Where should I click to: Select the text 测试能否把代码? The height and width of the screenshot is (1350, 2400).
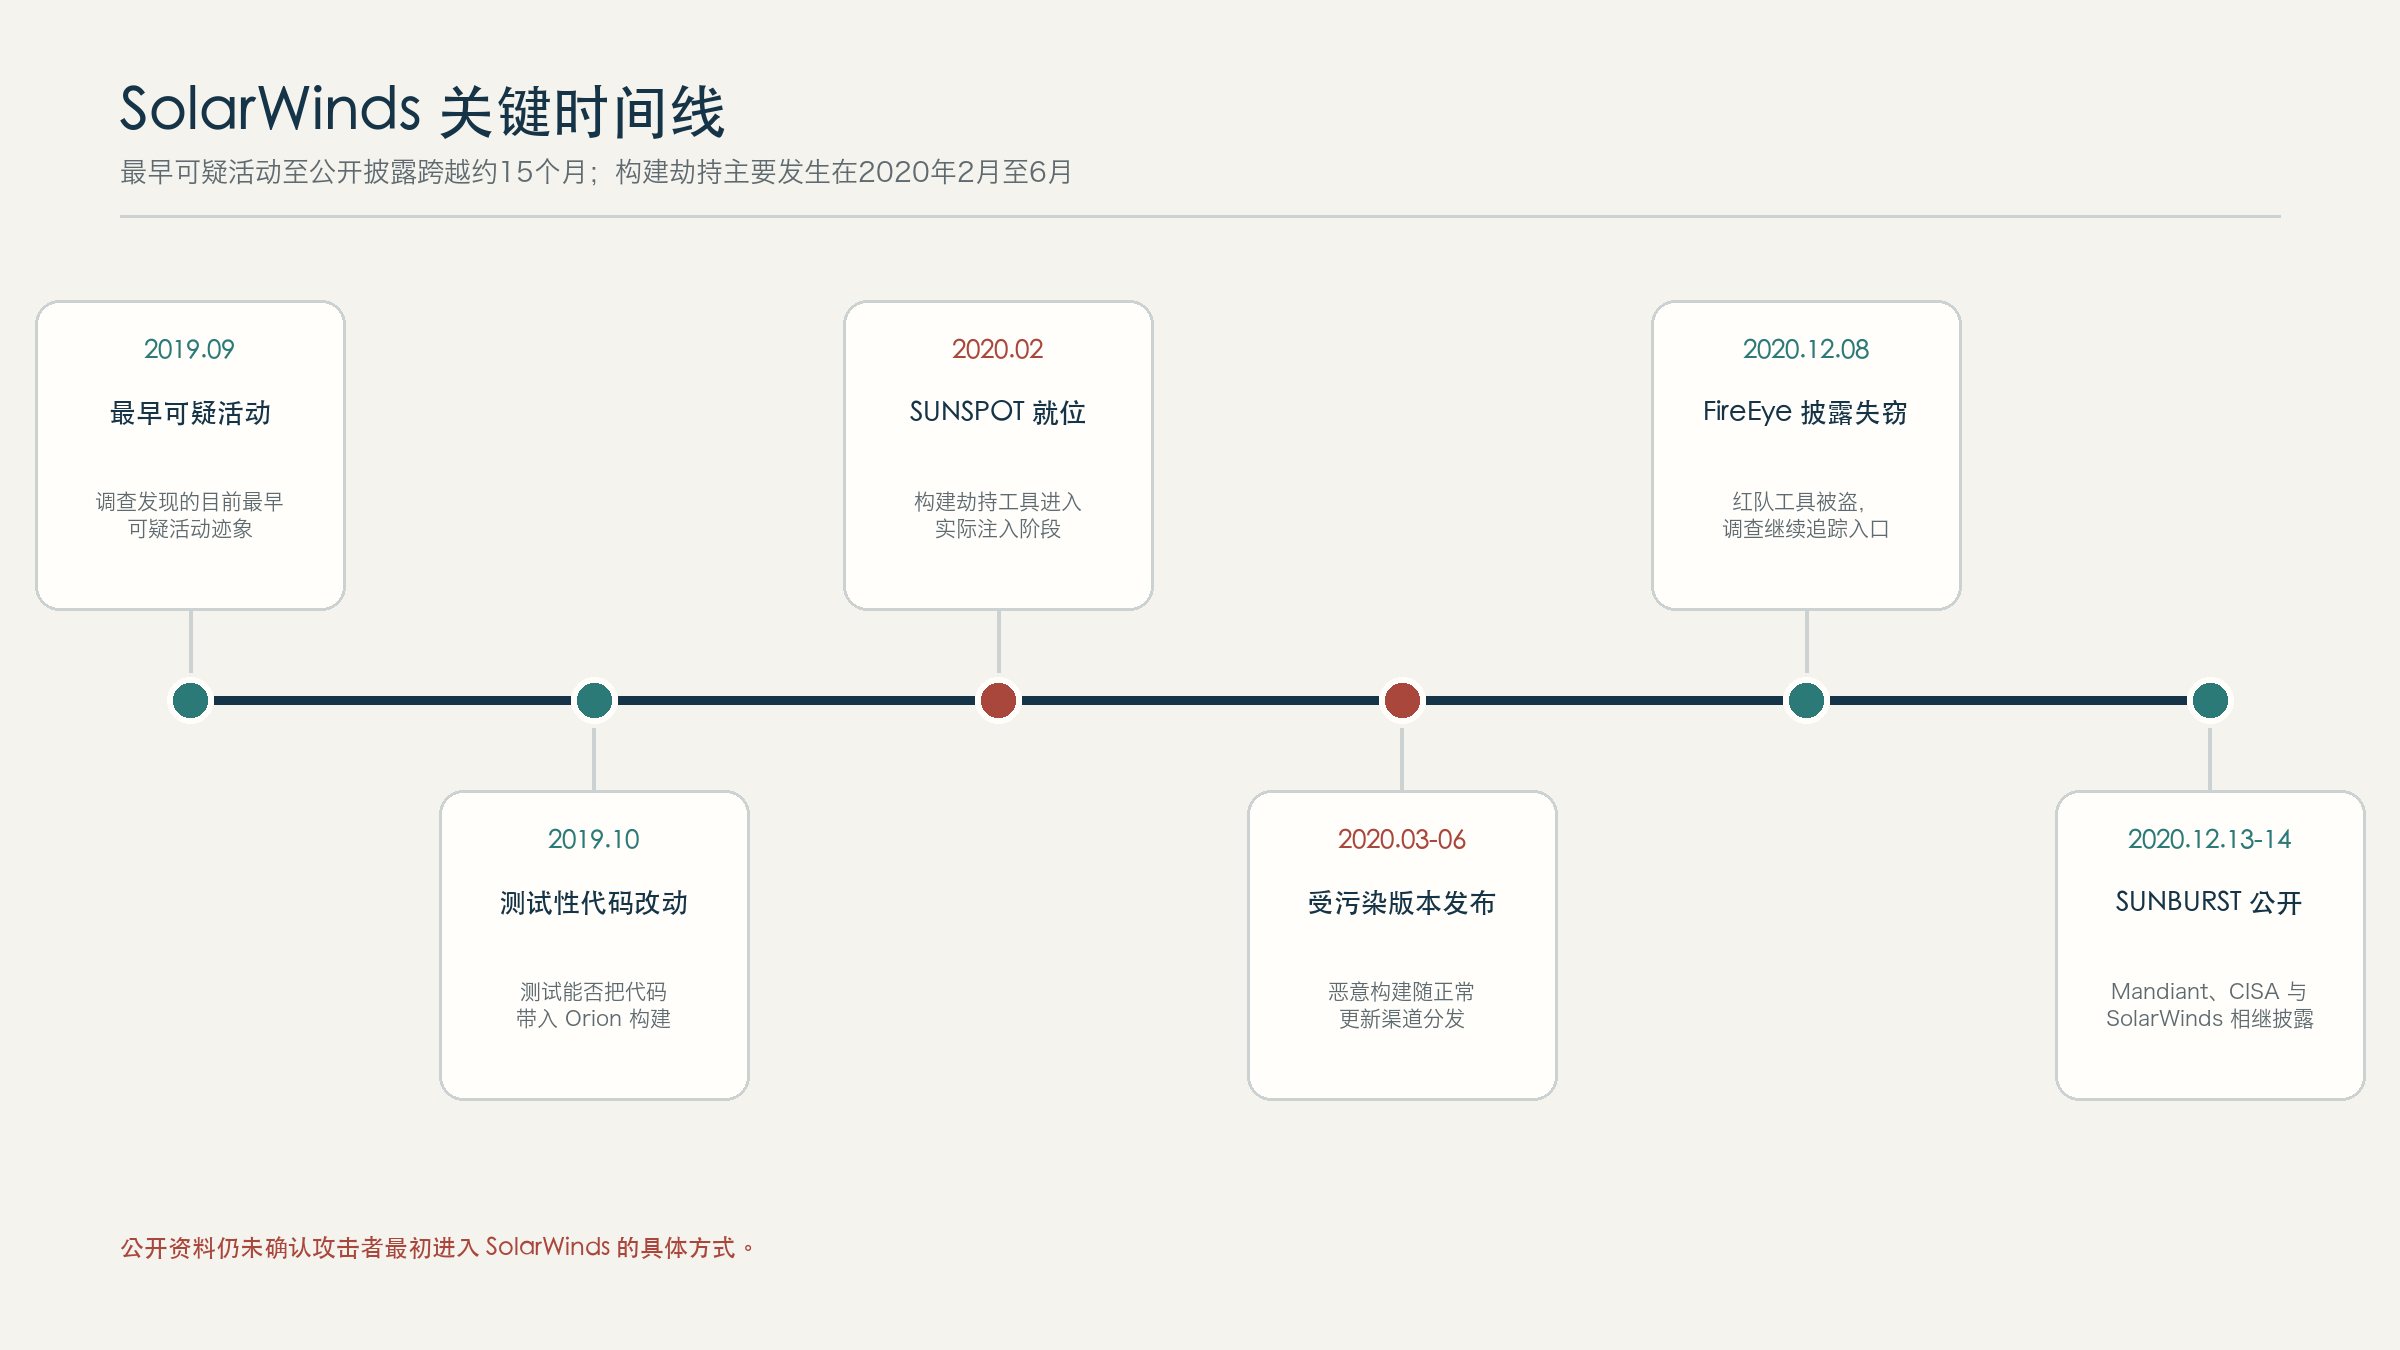point(594,992)
